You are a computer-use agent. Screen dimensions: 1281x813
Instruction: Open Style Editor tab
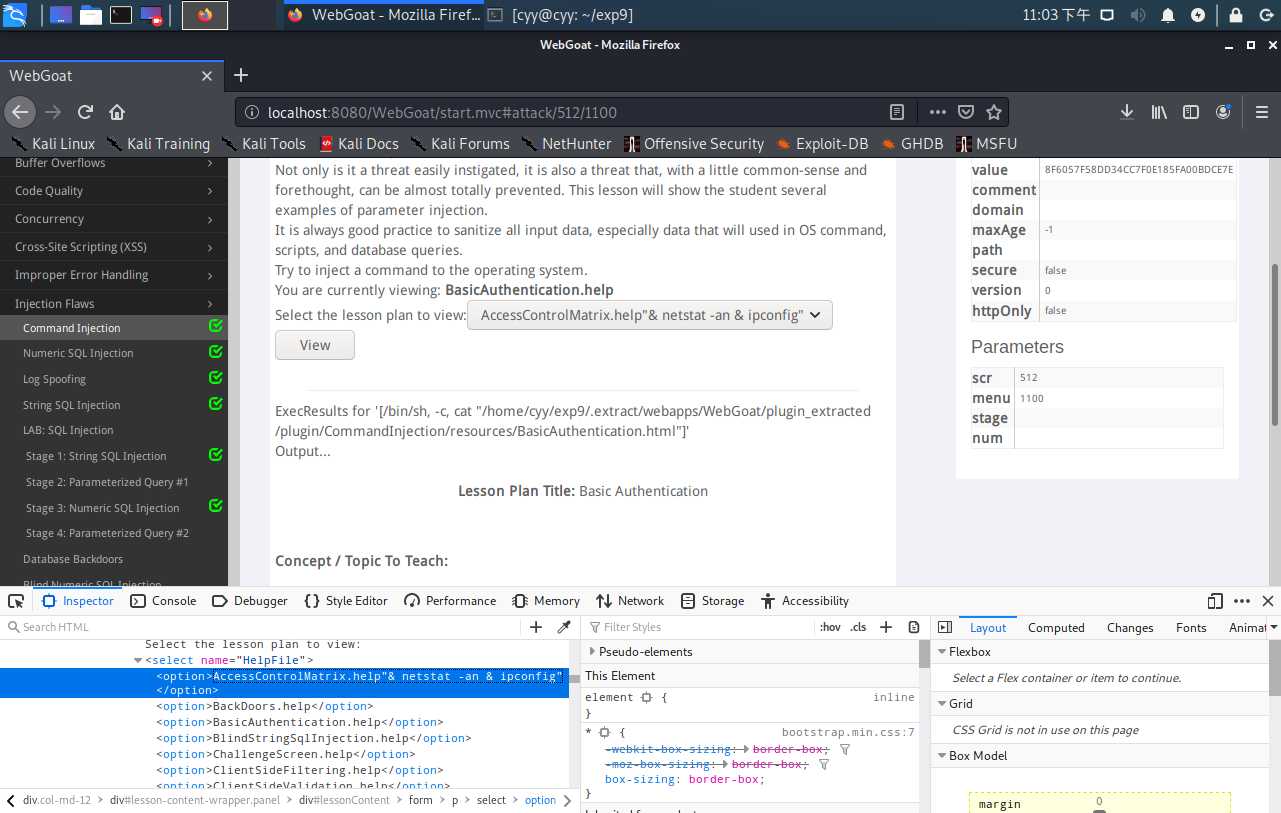pos(346,601)
